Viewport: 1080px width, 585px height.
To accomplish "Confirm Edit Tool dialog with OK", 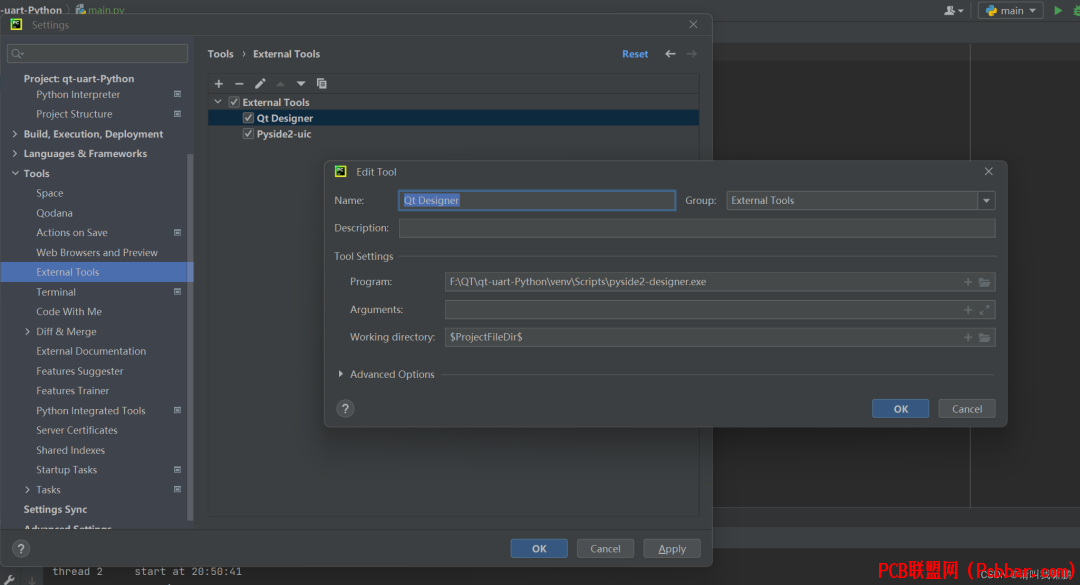I will [x=900, y=409].
